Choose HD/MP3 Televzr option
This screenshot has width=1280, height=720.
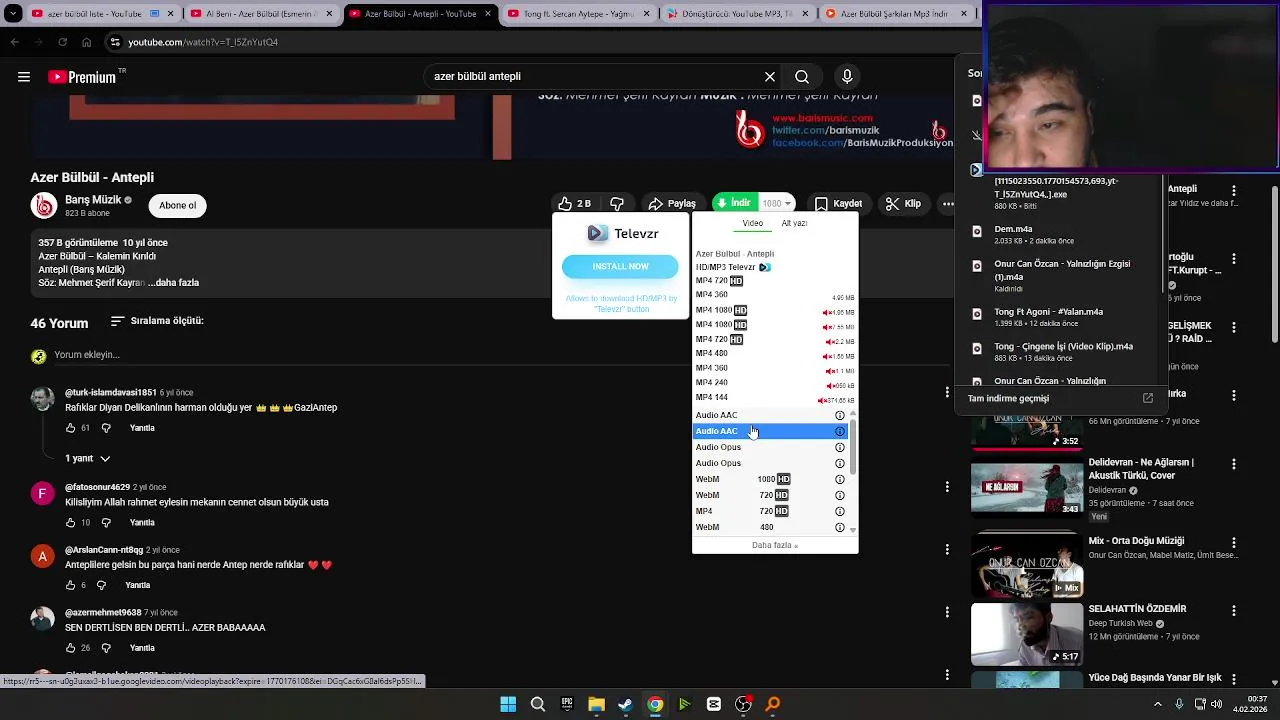(x=774, y=267)
